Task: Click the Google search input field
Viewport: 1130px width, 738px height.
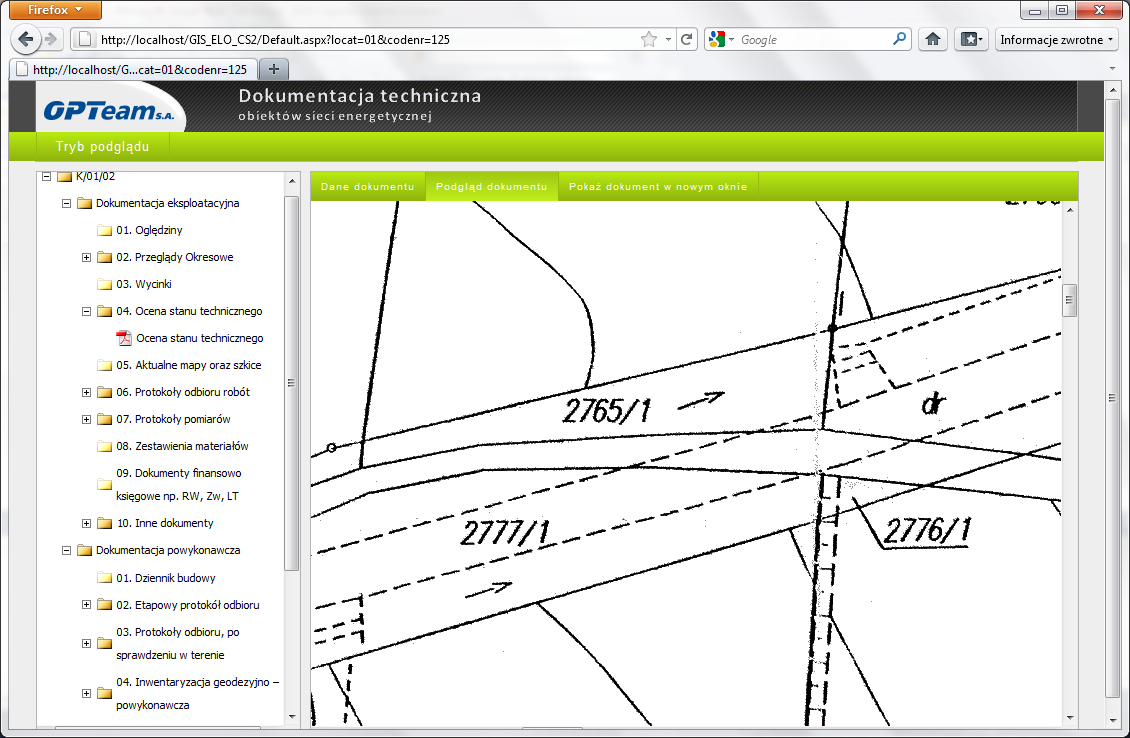Action: pyautogui.click(x=814, y=40)
